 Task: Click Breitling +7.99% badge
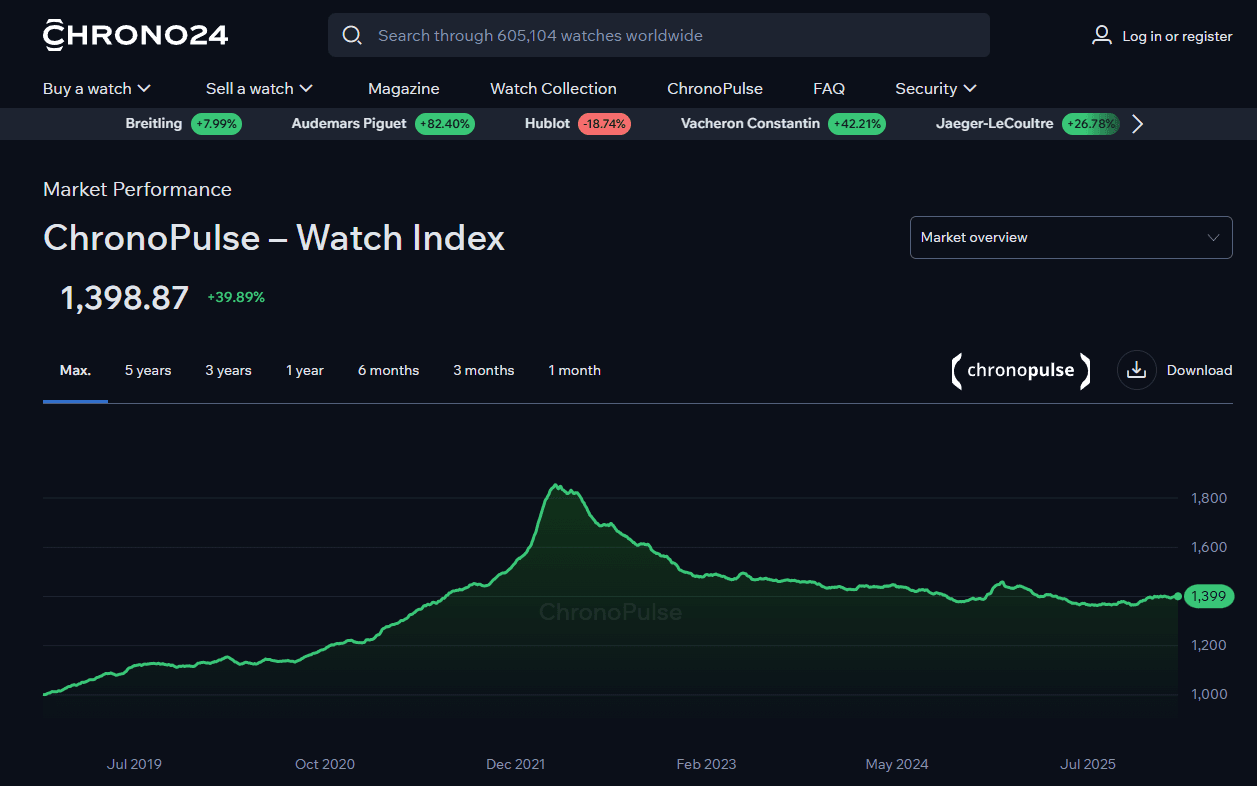pos(217,124)
